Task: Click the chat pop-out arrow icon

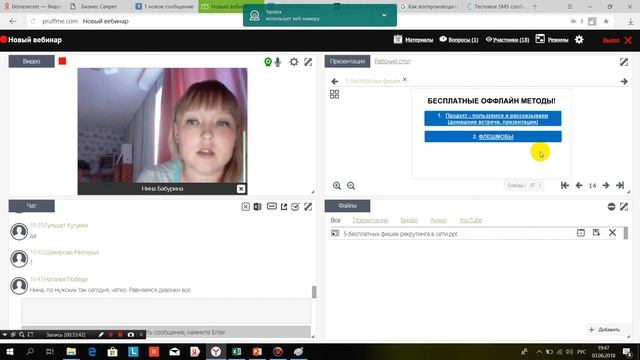Action: coord(284,207)
